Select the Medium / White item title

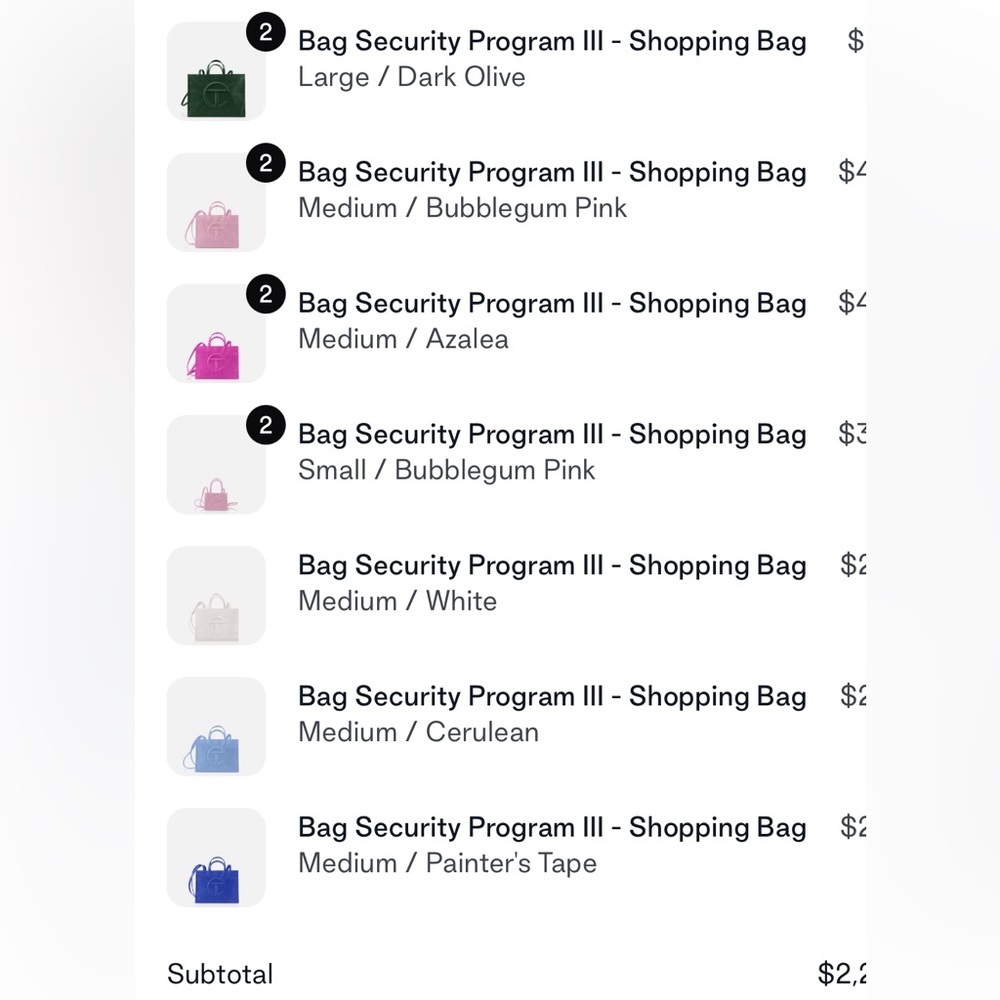click(551, 566)
